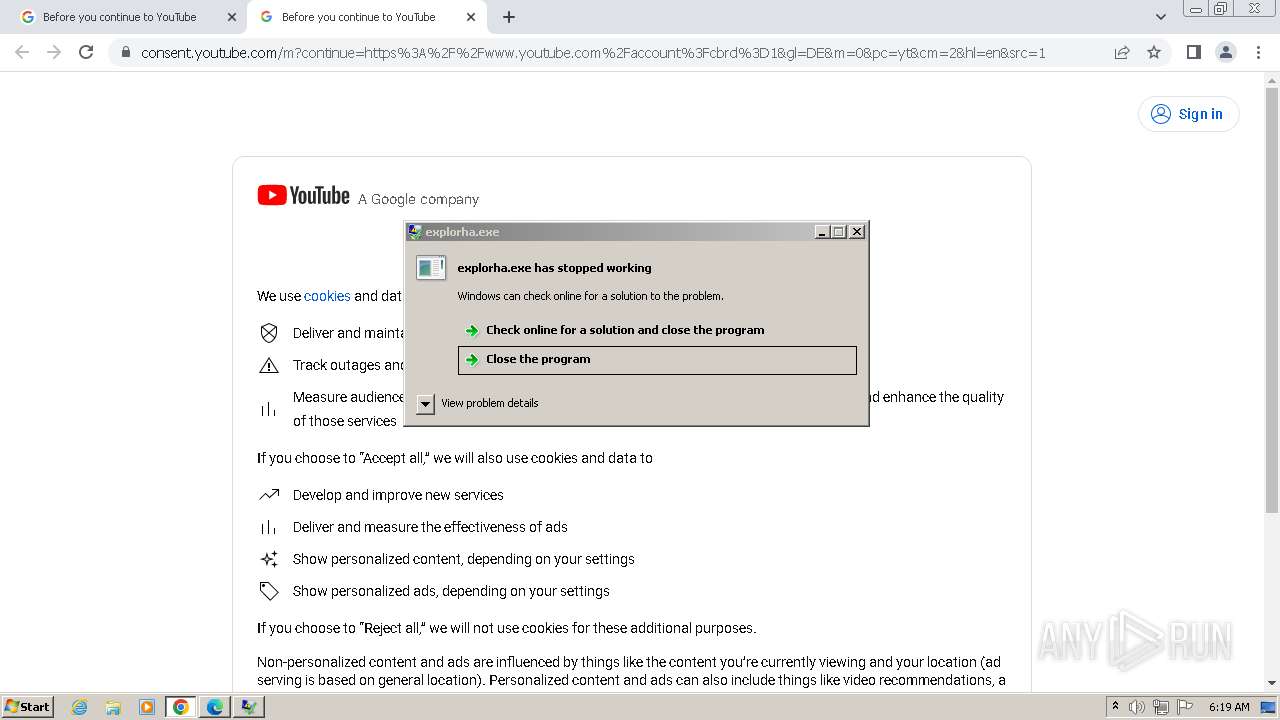
Task: Click shield icon beside Deliver and maintain
Action: pos(269,333)
